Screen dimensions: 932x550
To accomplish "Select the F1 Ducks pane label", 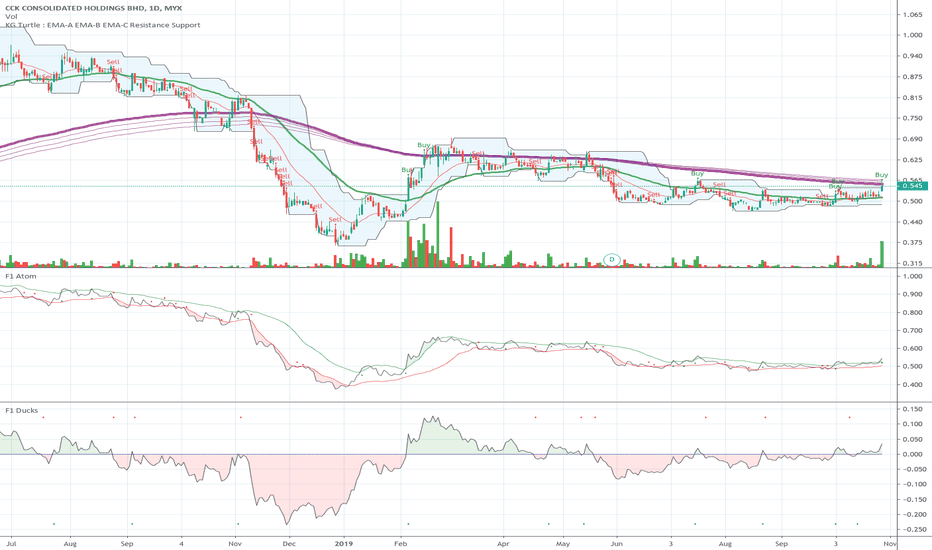I will click(x=21, y=410).
